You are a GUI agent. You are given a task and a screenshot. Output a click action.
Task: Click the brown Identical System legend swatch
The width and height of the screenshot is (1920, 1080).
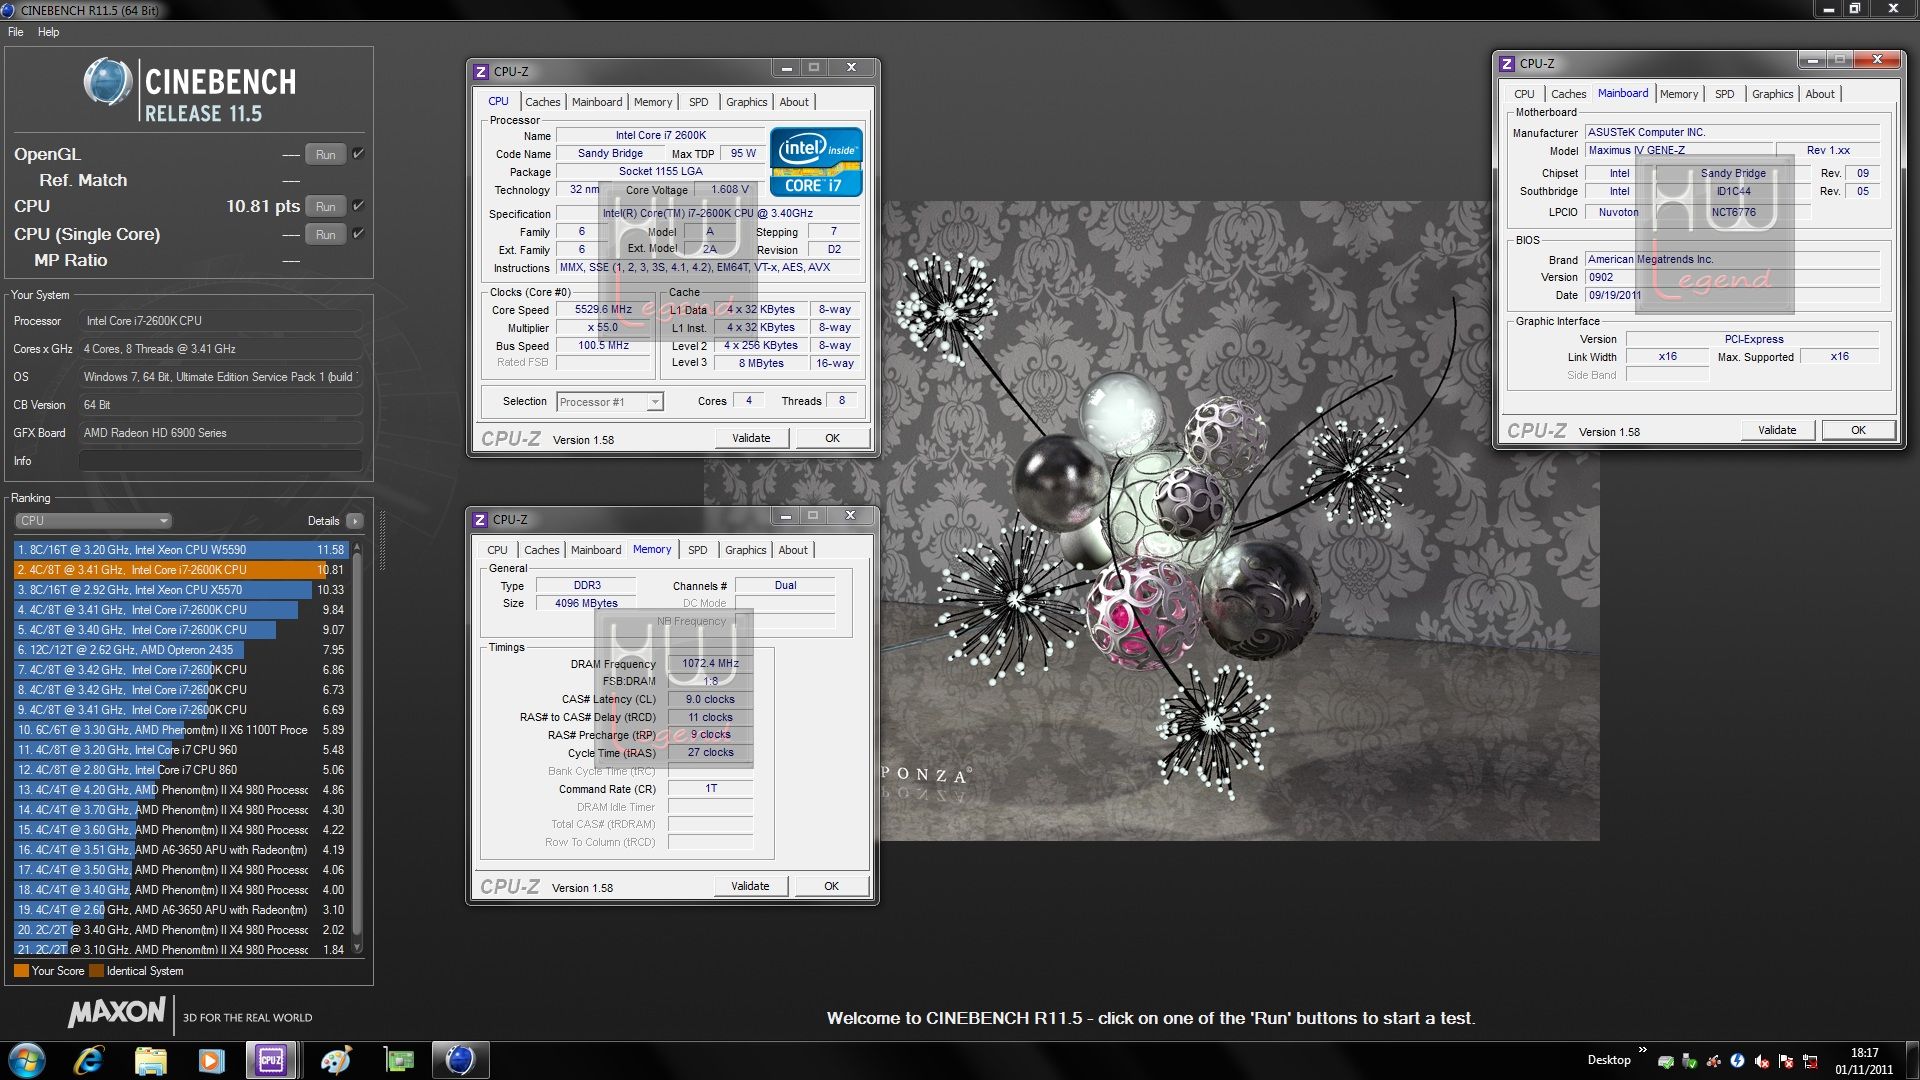[x=96, y=971]
